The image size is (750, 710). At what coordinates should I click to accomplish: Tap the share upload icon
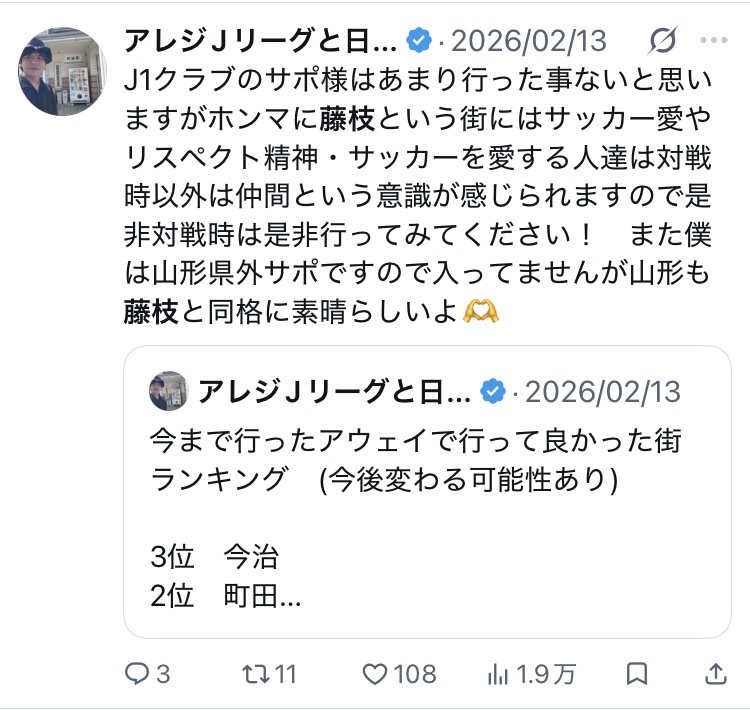pos(716,674)
